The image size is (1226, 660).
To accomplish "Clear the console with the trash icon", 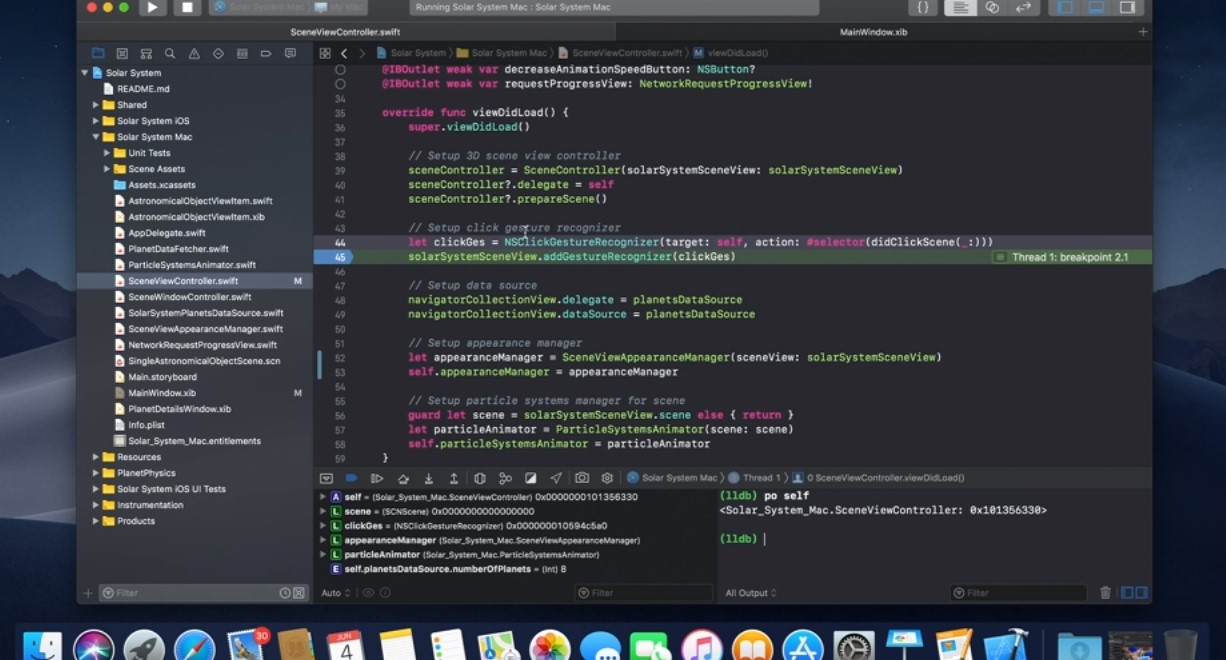I will coord(1105,593).
